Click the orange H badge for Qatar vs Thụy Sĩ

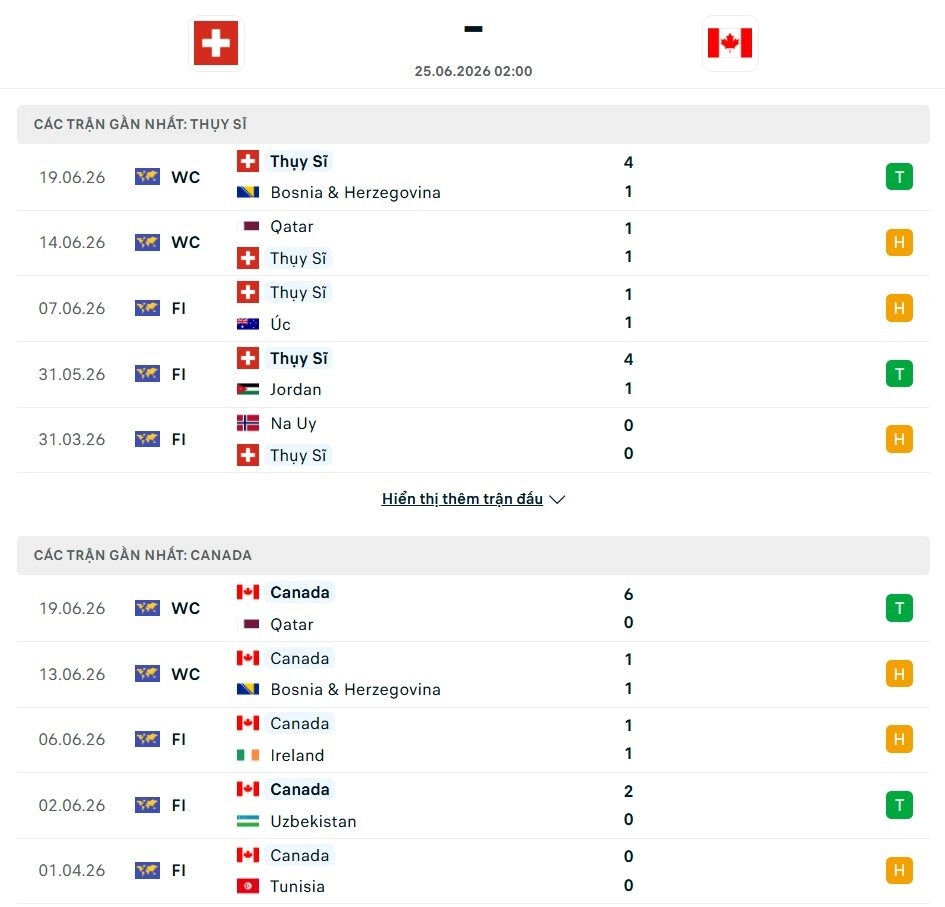899,242
